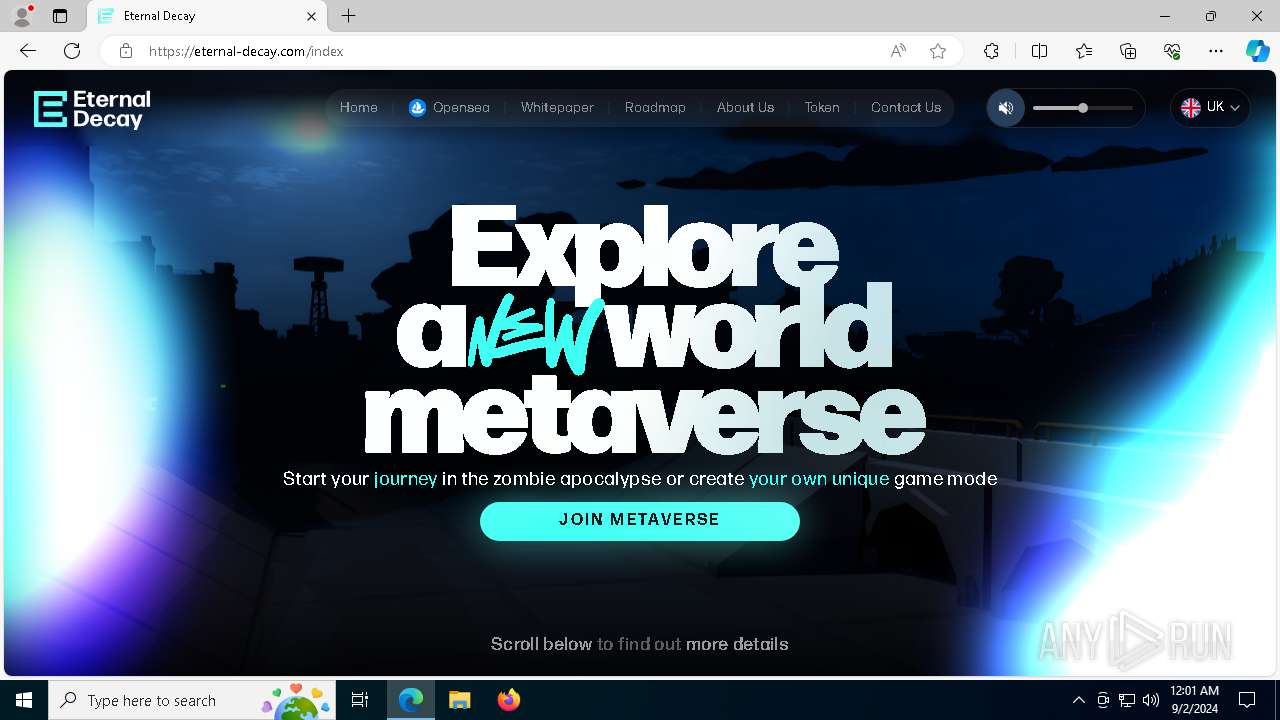This screenshot has width=1280, height=720.
Task: Open Task View on taskbar
Action: pos(360,700)
